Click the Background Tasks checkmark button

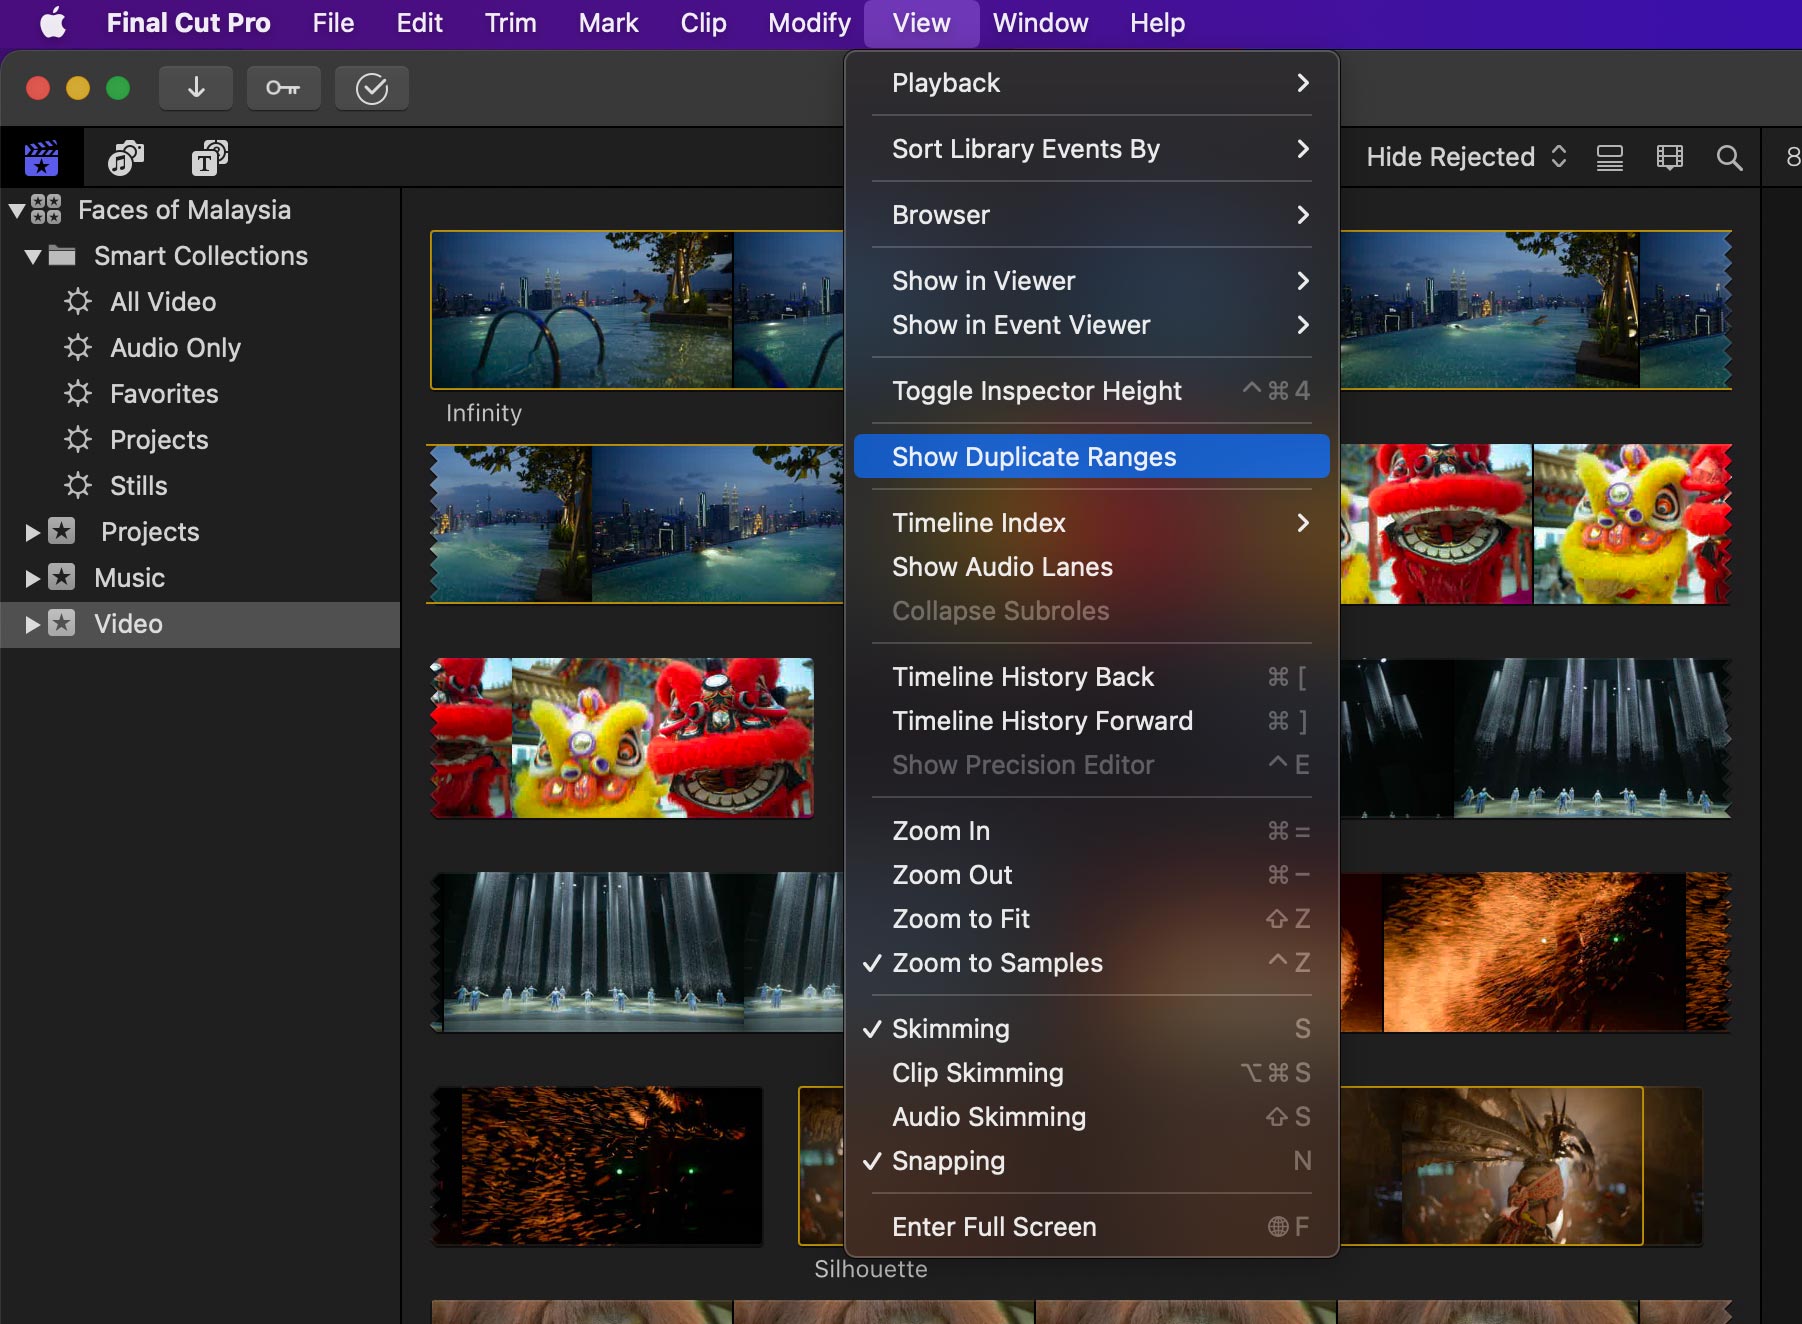[372, 88]
